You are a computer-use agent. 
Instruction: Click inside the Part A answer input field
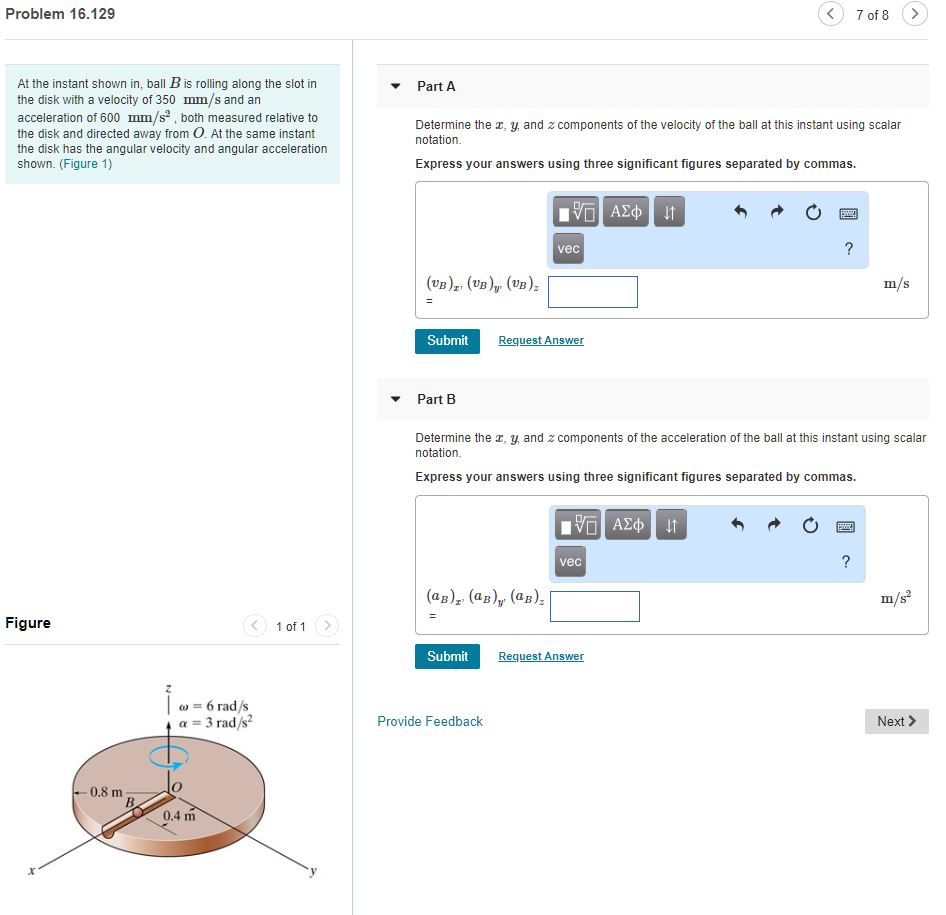pyautogui.click(x=592, y=291)
